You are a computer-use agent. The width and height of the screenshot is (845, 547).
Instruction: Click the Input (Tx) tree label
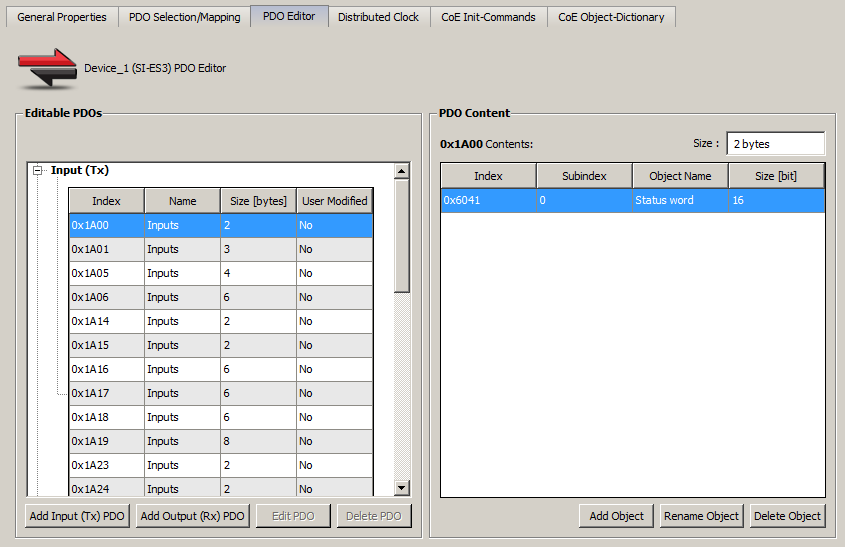[80, 170]
